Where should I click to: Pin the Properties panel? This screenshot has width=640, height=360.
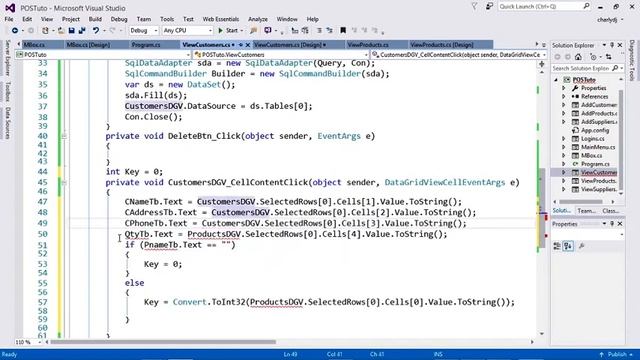click(x=611, y=224)
